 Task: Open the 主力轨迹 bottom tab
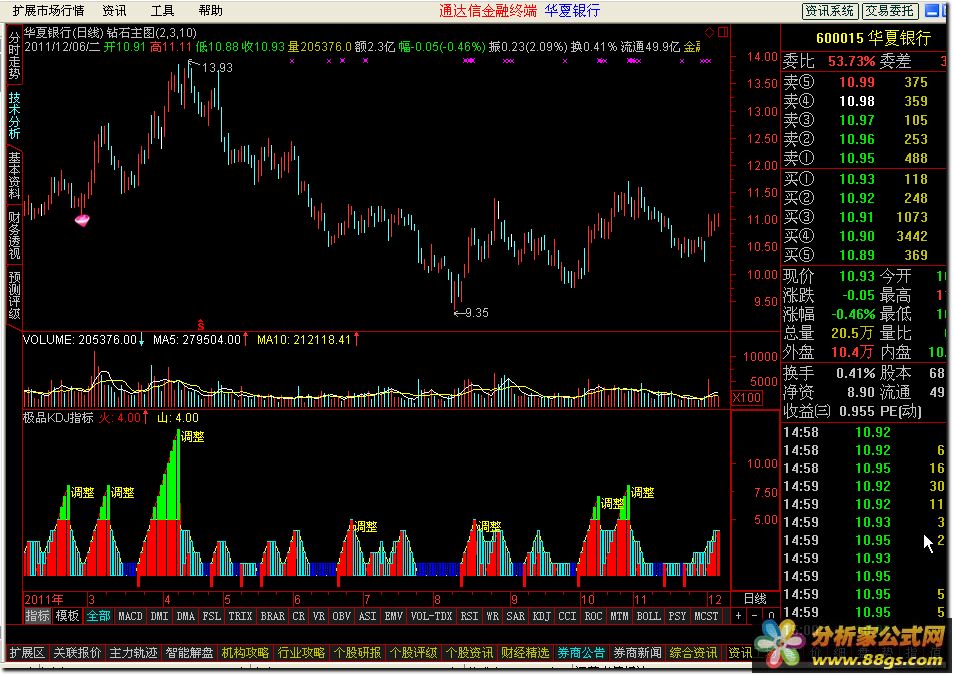click(133, 652)
